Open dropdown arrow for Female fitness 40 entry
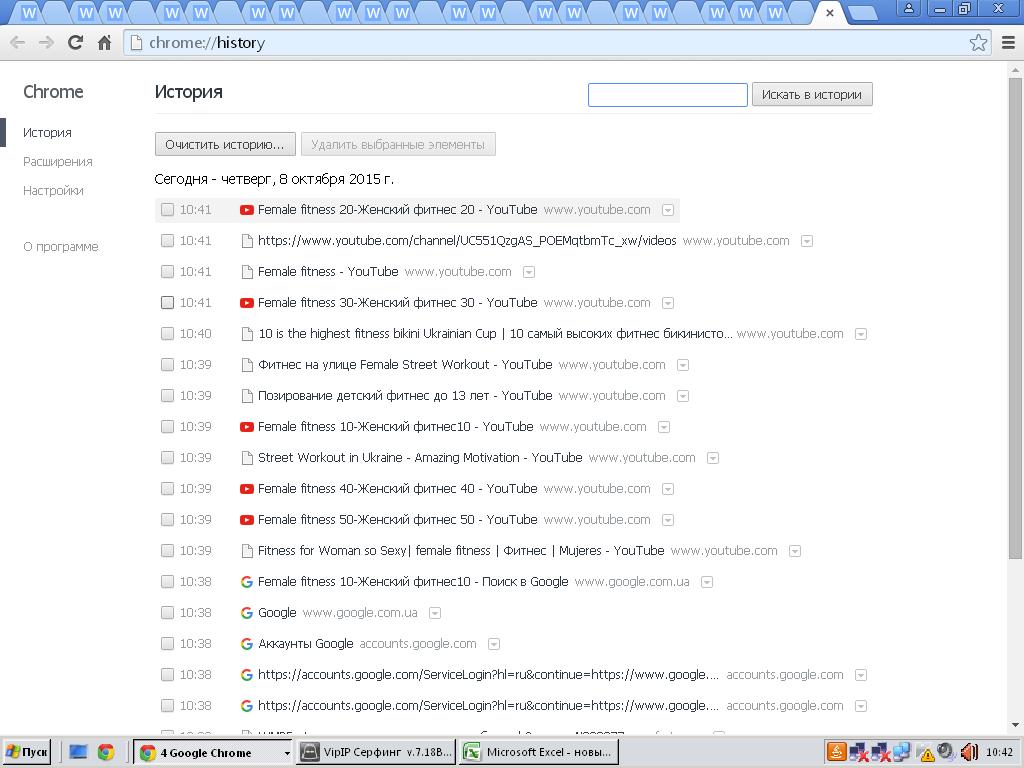Viewport: 1024px width, 768px height. point(667,489)
